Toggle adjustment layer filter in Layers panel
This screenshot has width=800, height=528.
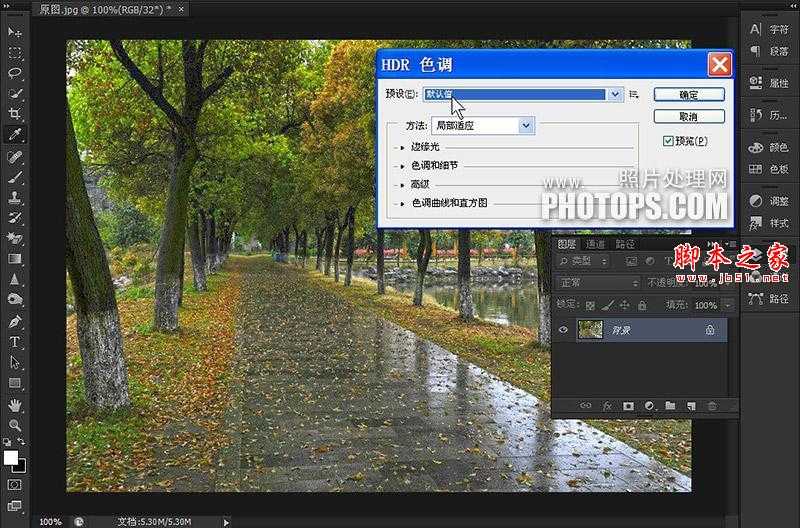649,261
